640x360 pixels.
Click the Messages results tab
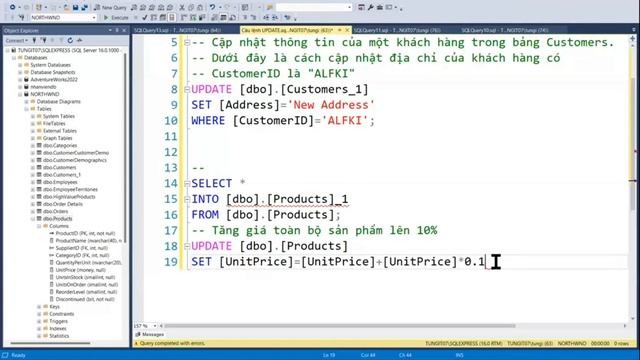[150, 334]
